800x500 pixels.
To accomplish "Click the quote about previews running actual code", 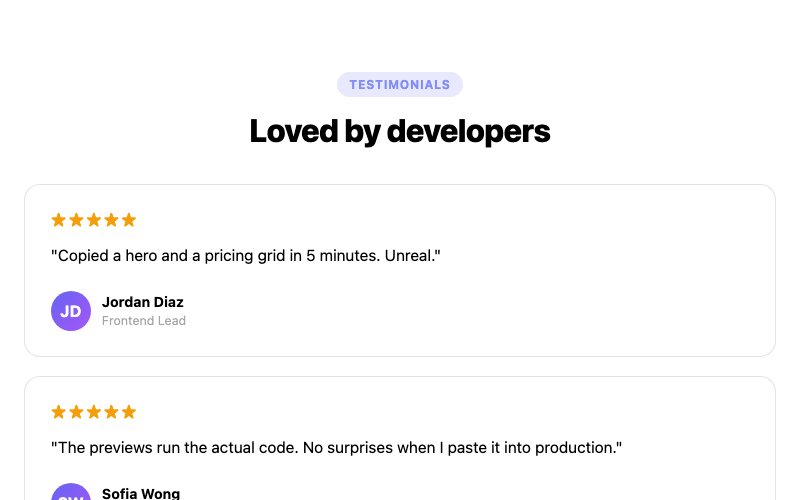I will 337,447.
